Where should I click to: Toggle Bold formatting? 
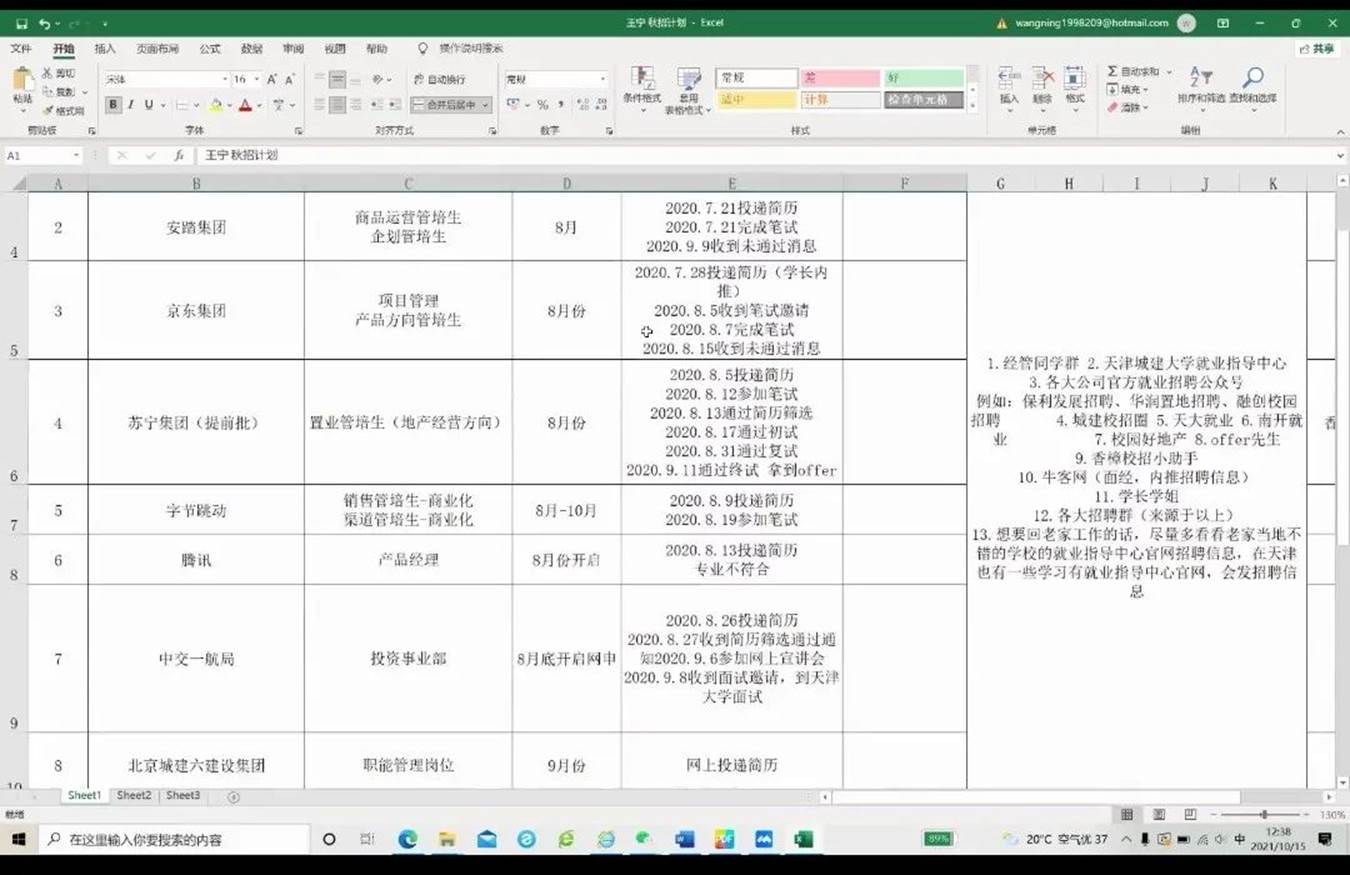click(113, 105)
